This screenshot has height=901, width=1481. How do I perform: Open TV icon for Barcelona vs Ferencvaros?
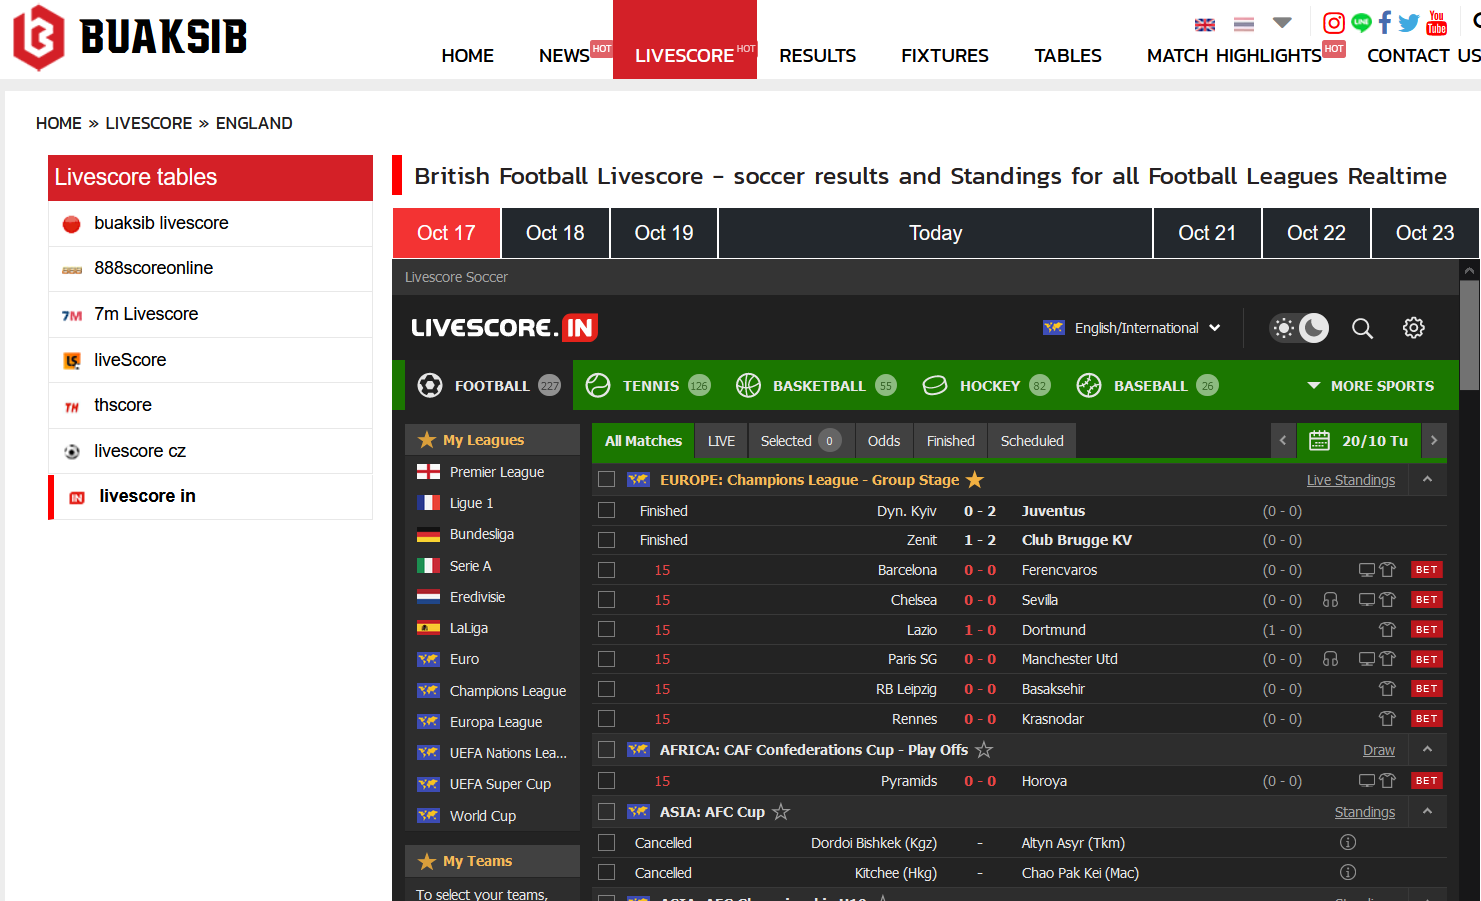(x=1366, y=569)
